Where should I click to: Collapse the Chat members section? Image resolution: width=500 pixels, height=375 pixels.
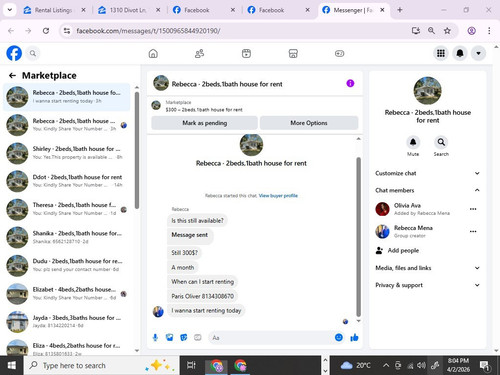coord(428,190)
